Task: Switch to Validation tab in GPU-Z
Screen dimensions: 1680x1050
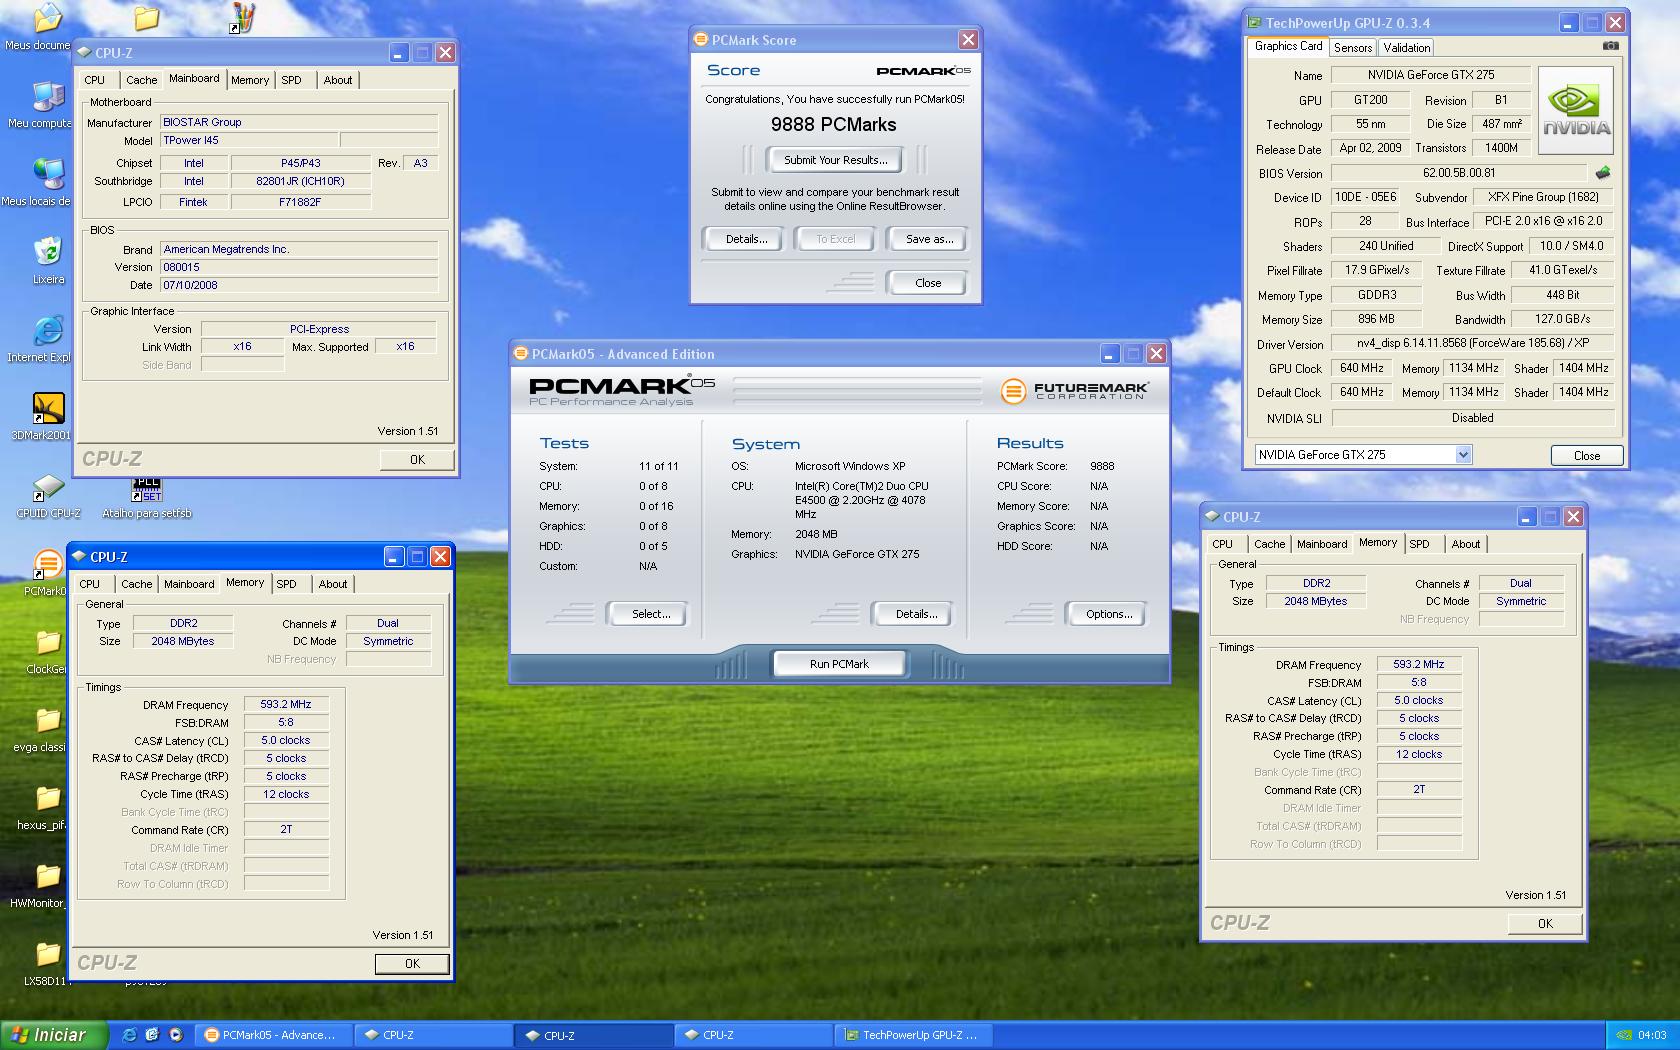Action: pyautogui.click(x=1406, y=47)
